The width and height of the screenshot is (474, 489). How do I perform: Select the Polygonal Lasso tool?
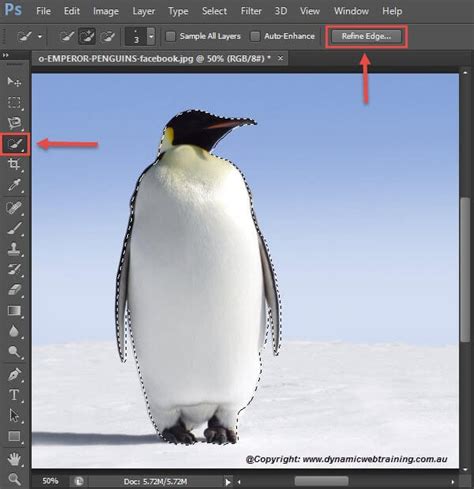point(14,123)
